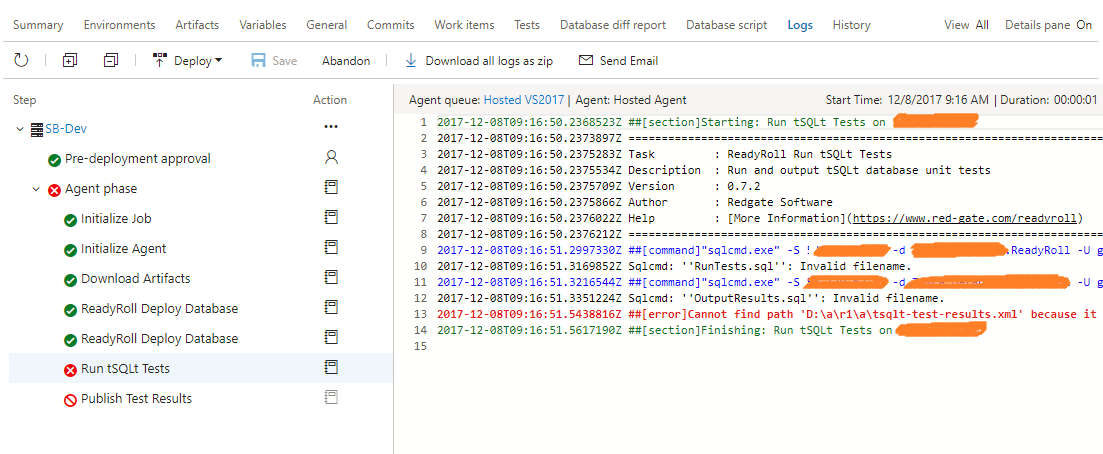Open the Deploy dropdown

[x=188, y=61]
